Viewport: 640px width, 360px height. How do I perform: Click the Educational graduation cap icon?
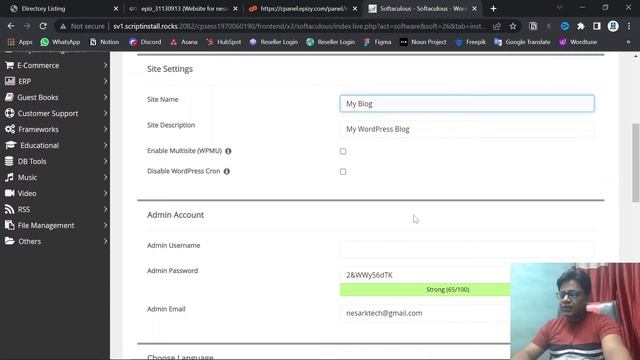tap(11, 145)
